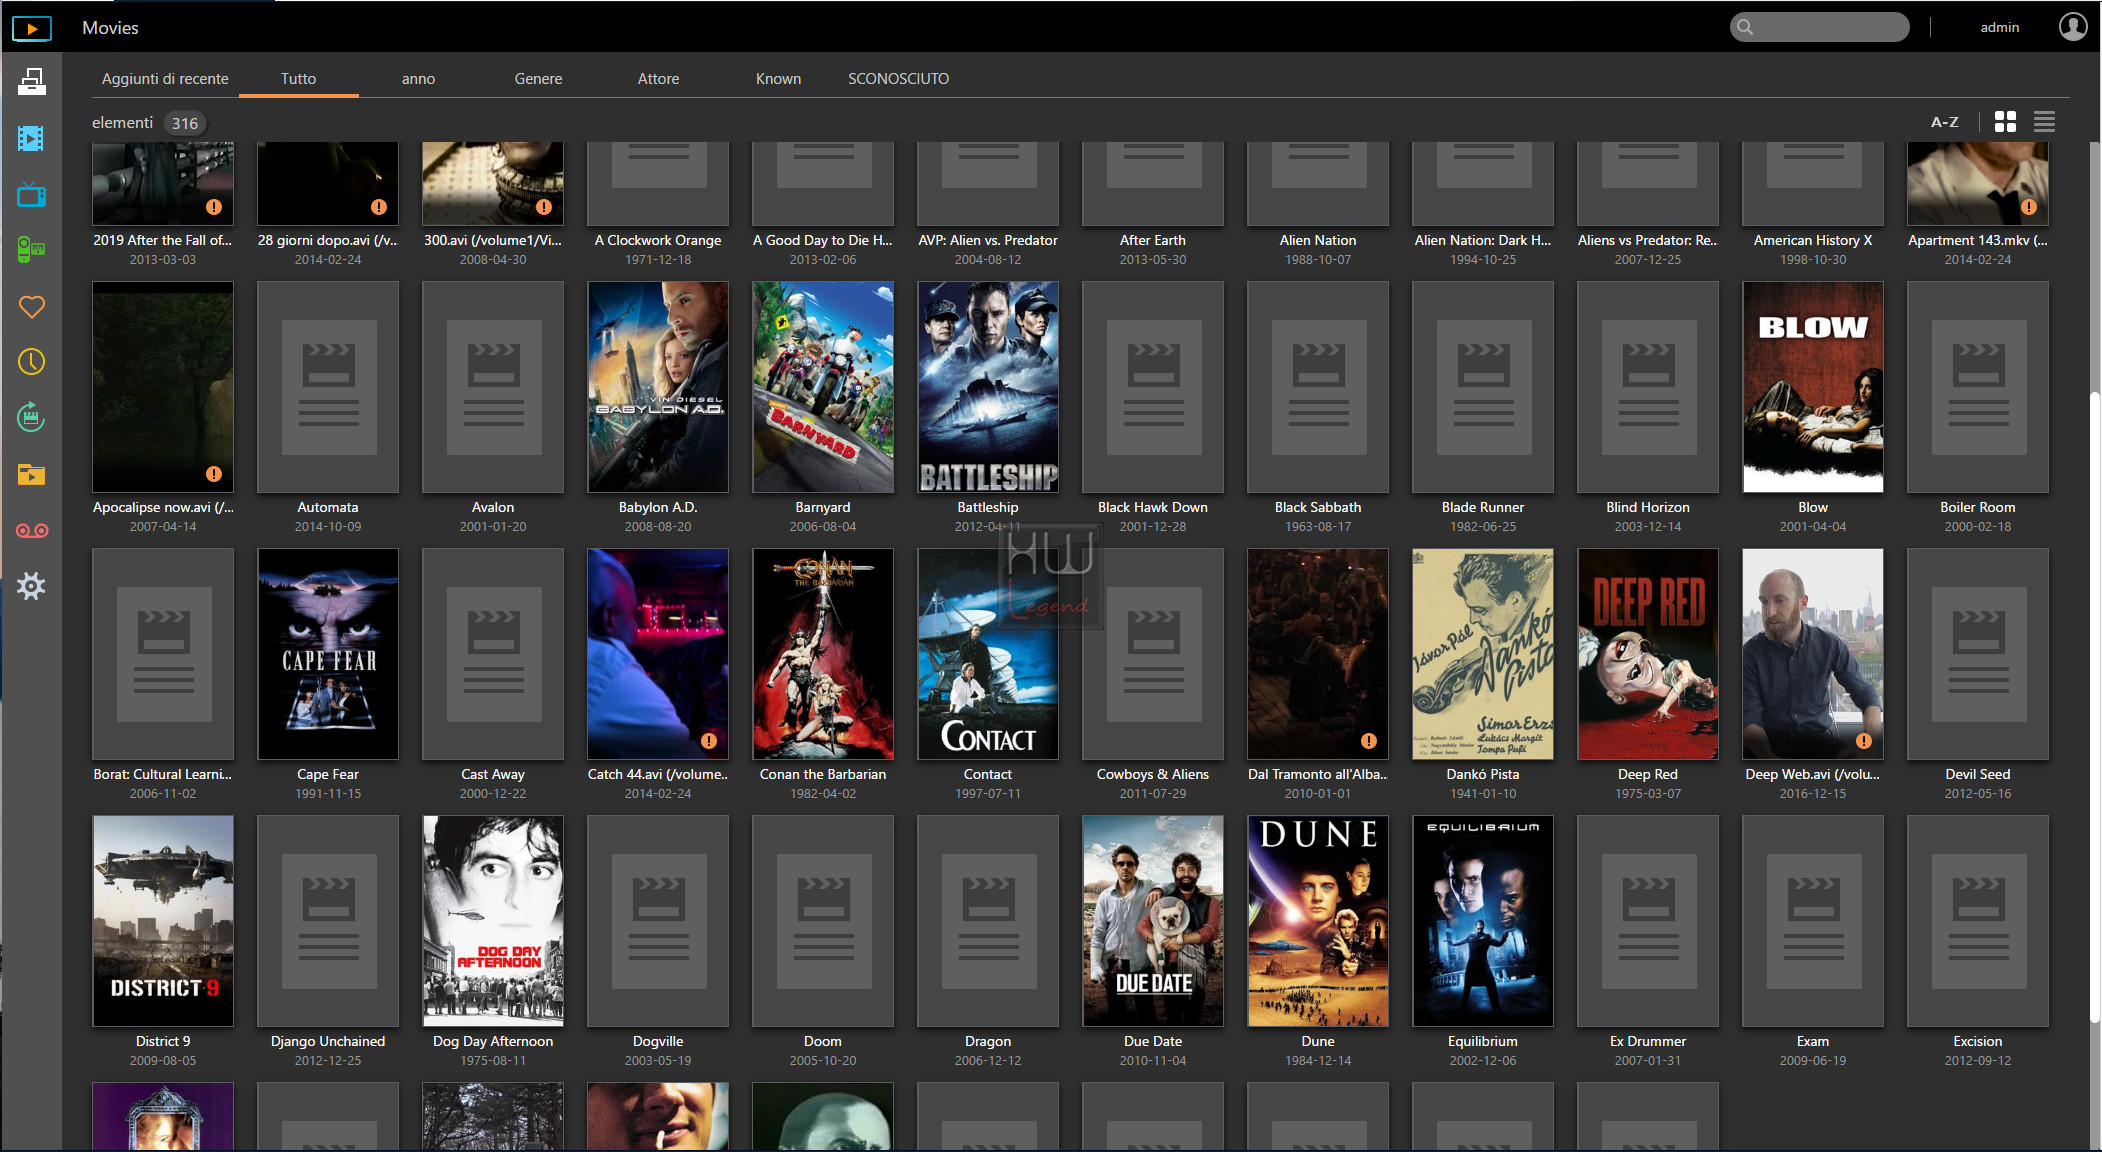Open the Dog Day Afternoon poster
Viewport: 2102px width, 1152px height.
[x=493, y=921]
